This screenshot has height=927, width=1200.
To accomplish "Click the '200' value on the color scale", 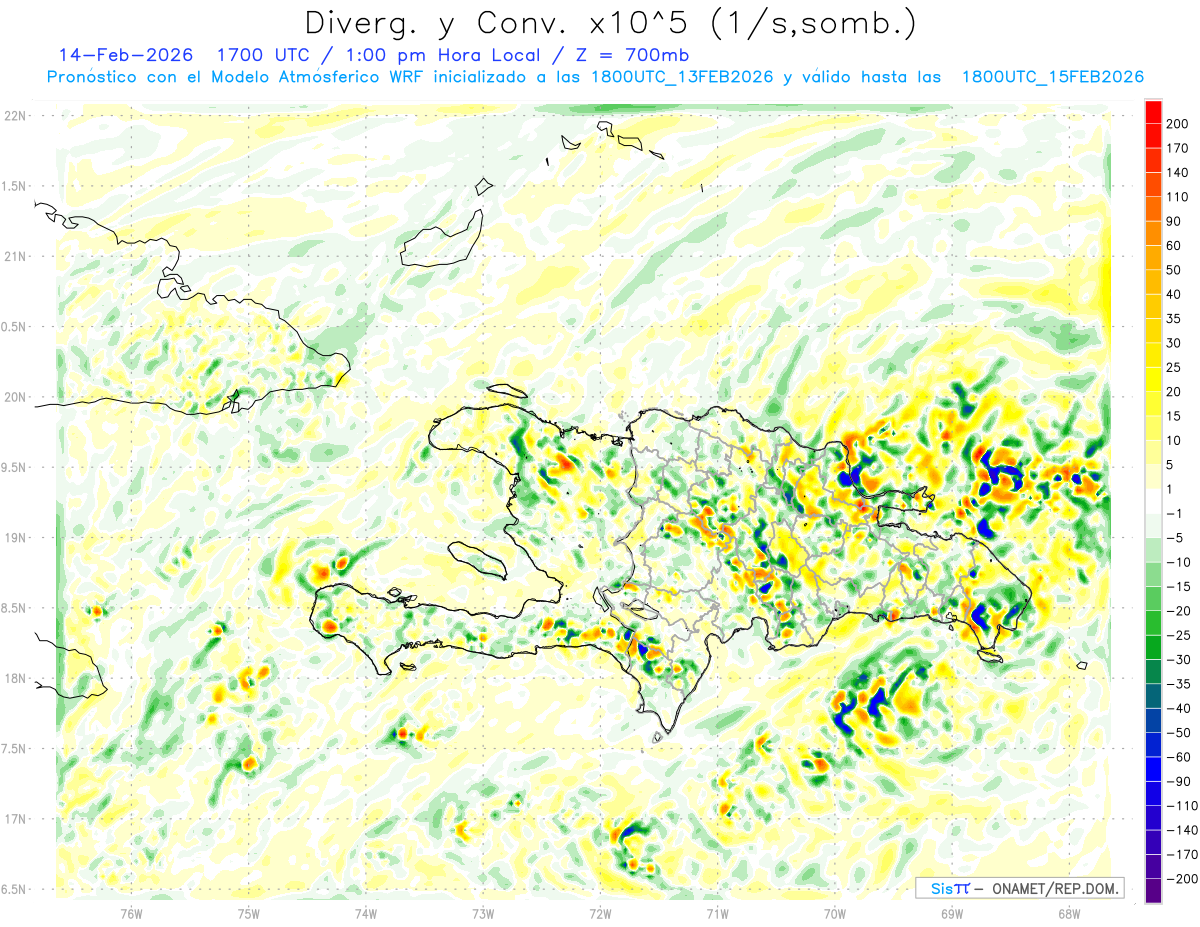I will coord(1179,123).
